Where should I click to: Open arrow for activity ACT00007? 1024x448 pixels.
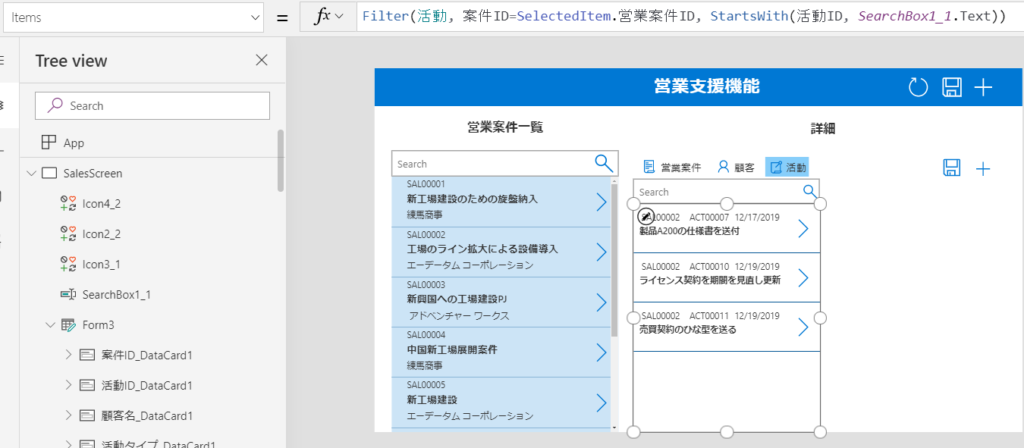tap(803, 228)
